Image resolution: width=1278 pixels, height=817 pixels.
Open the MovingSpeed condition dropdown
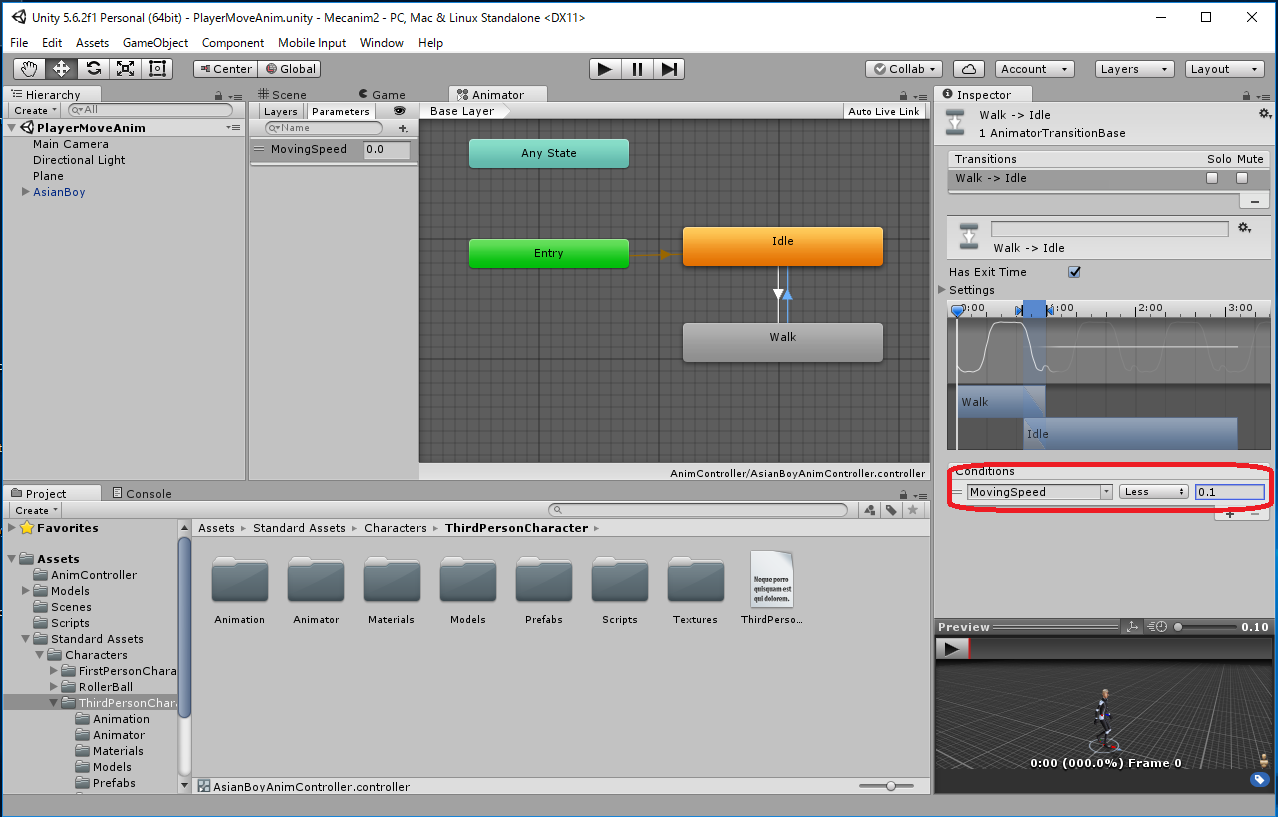(x=1039, y=492)
